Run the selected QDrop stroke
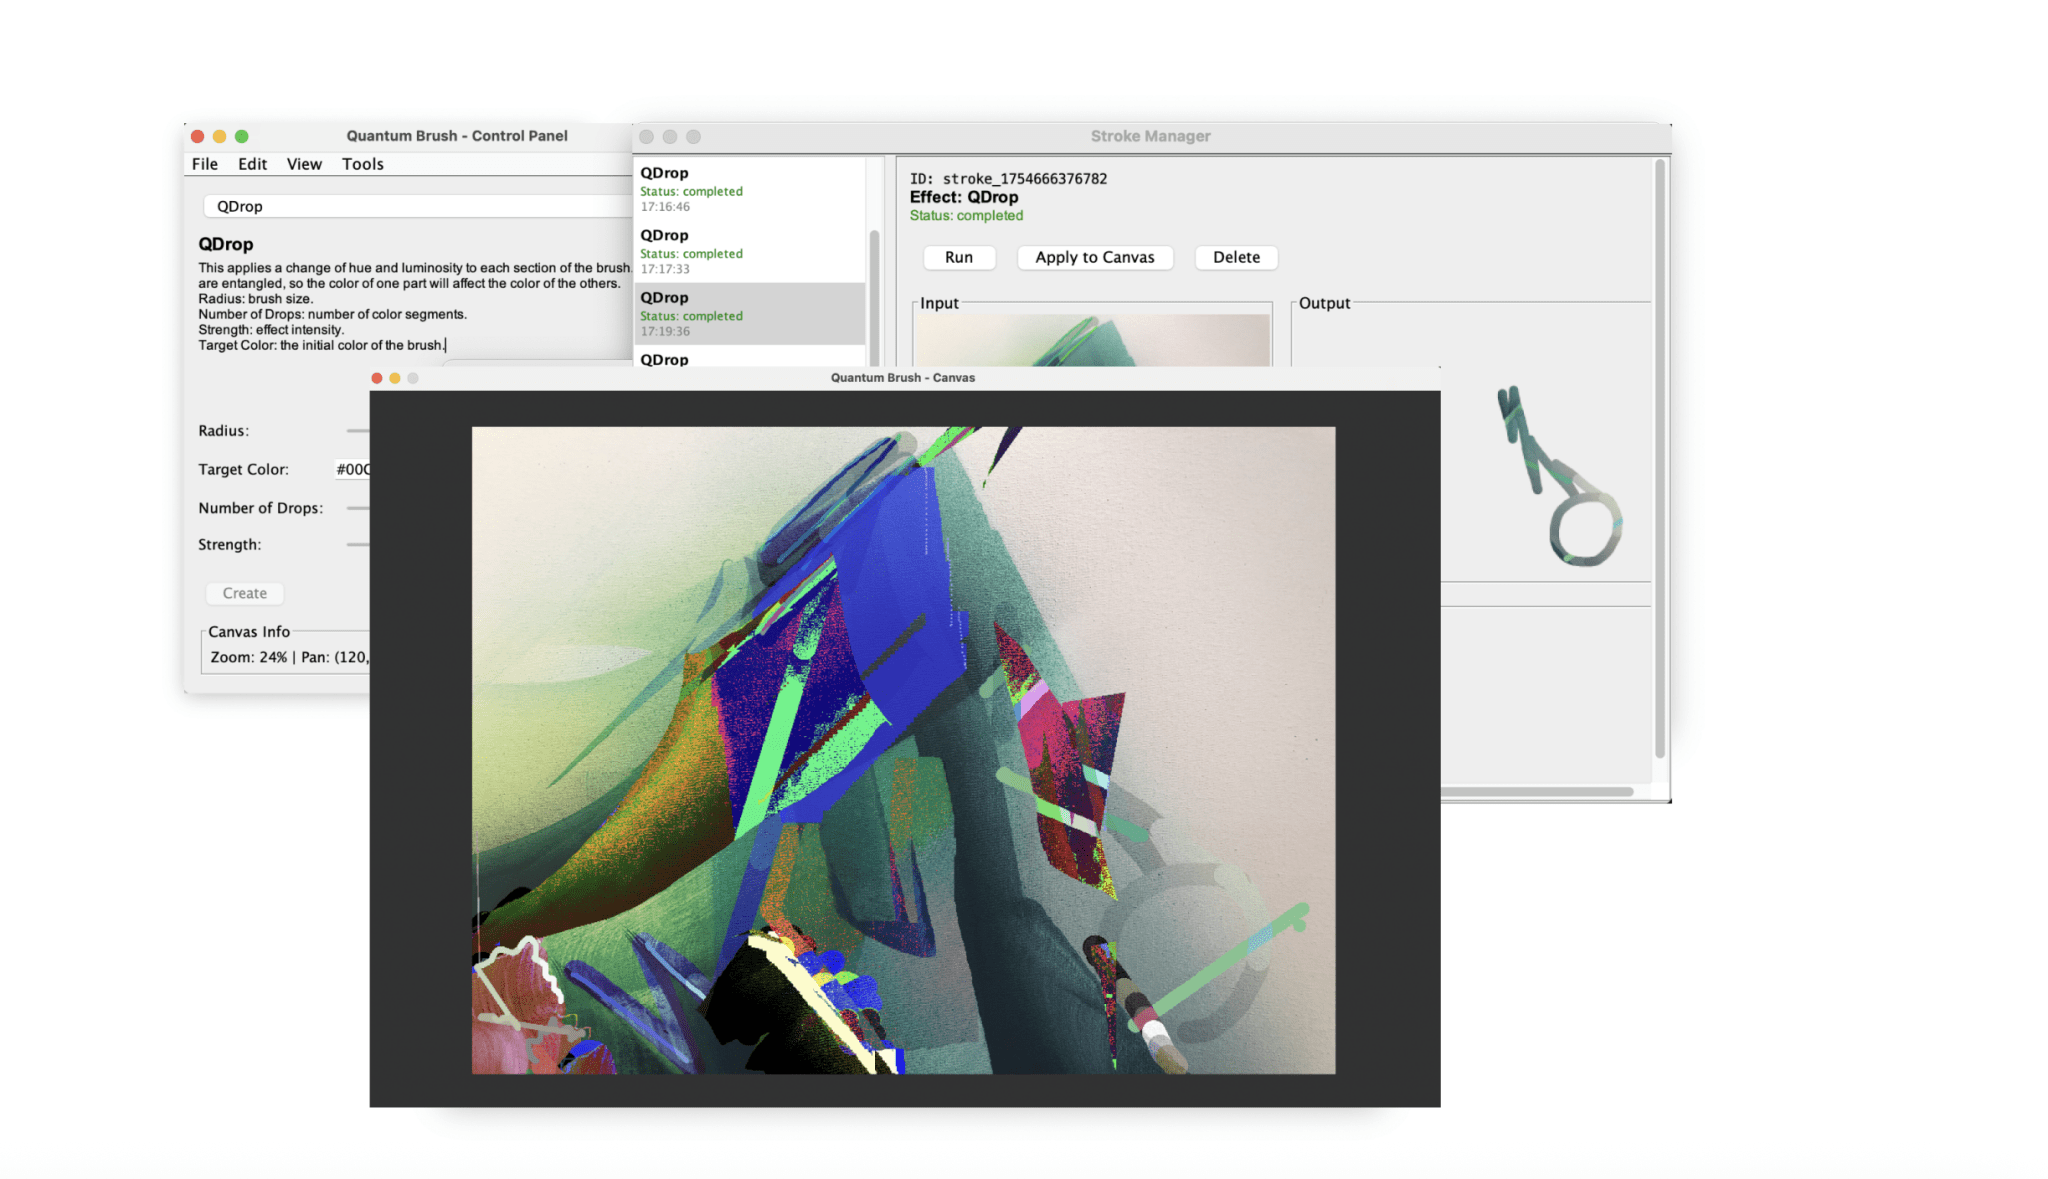 [958, 257]
